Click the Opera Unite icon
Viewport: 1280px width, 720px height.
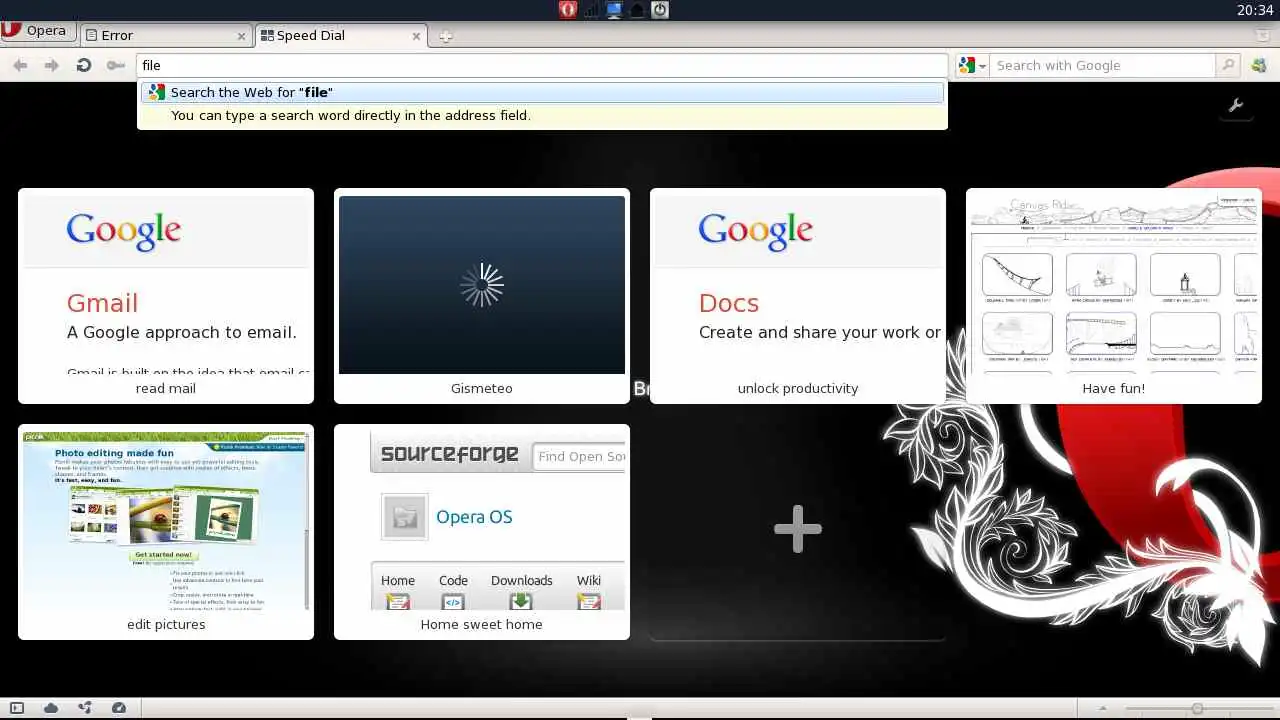(x=85, y=708)
